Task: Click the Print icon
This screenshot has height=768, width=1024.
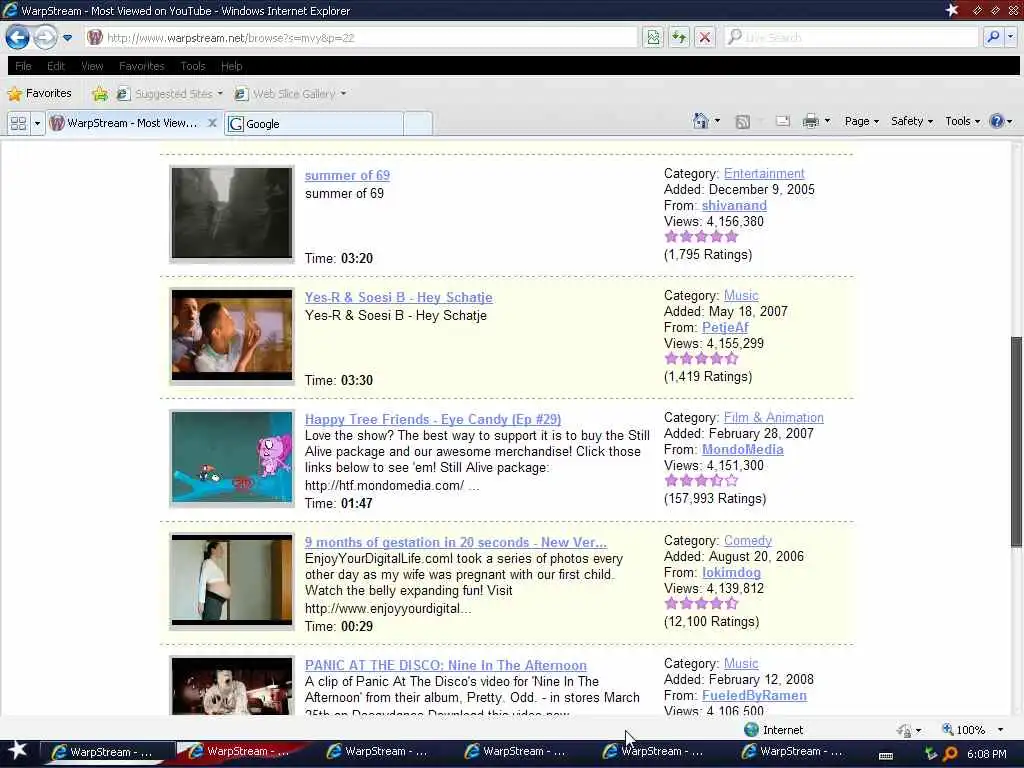Action: click(810, 121)
